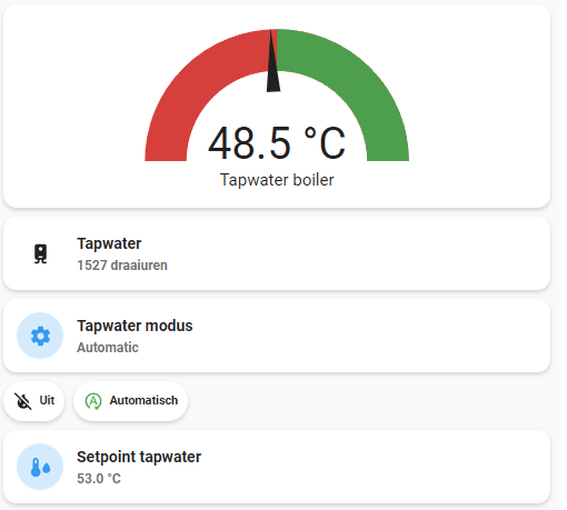Select the Uit mode chip
This screenshot has width=567, height=510.
point(34,401)
